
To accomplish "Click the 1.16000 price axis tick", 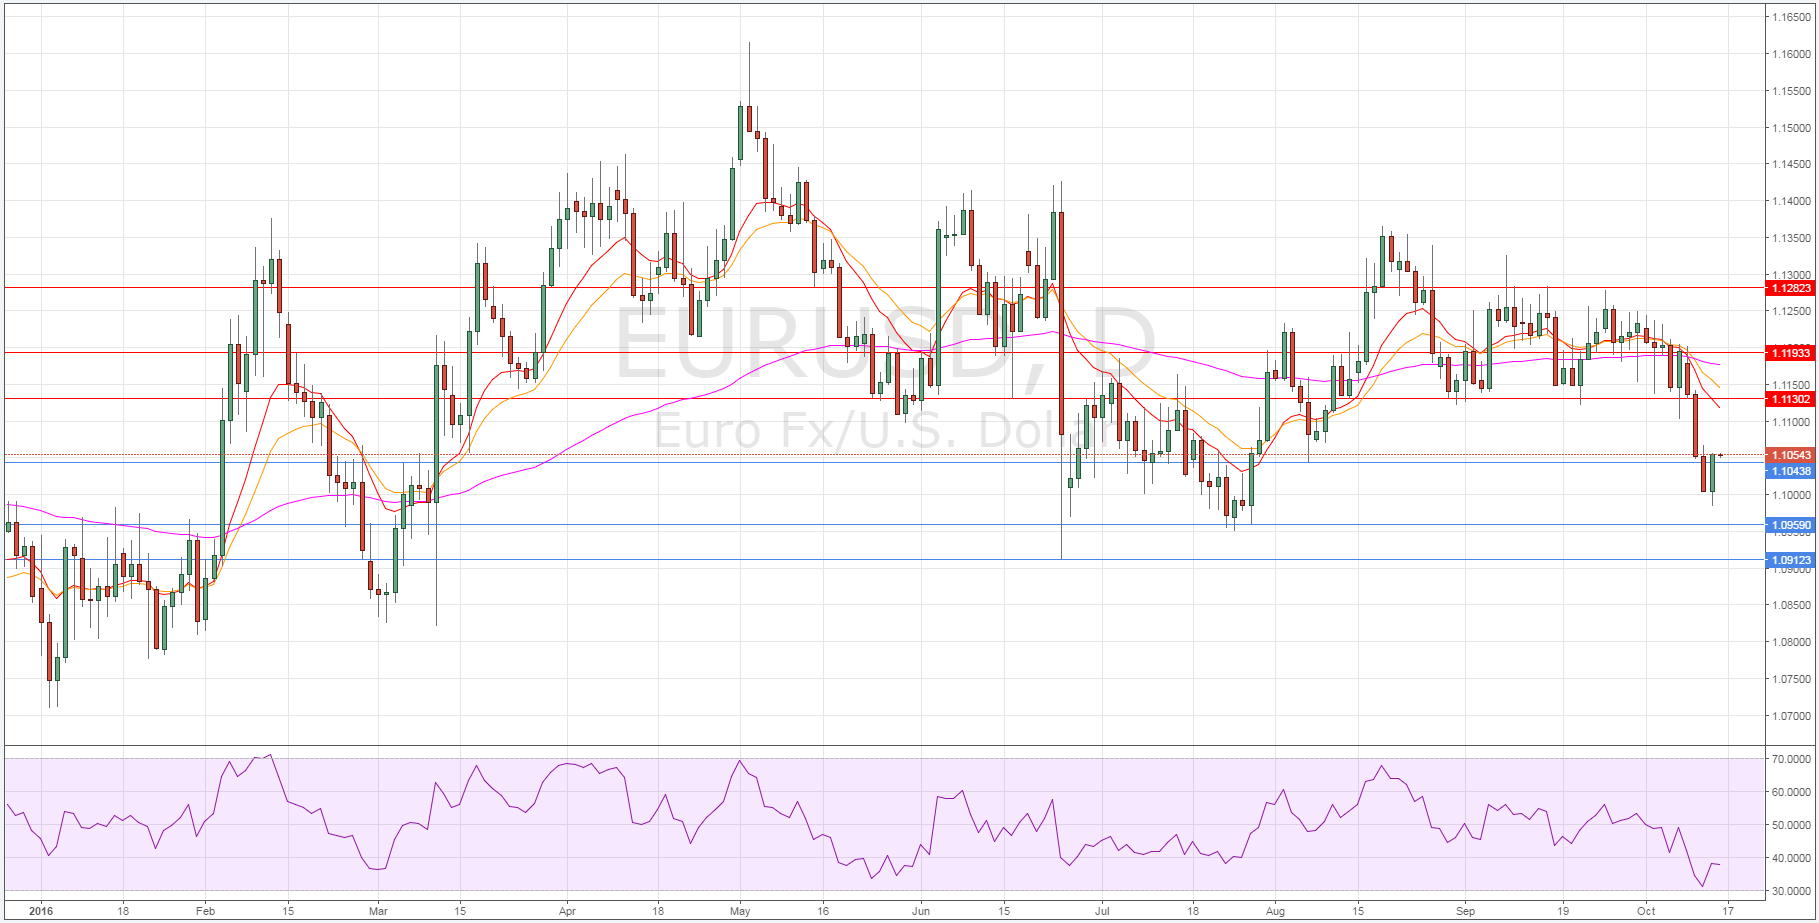I will pos(1791,54).
